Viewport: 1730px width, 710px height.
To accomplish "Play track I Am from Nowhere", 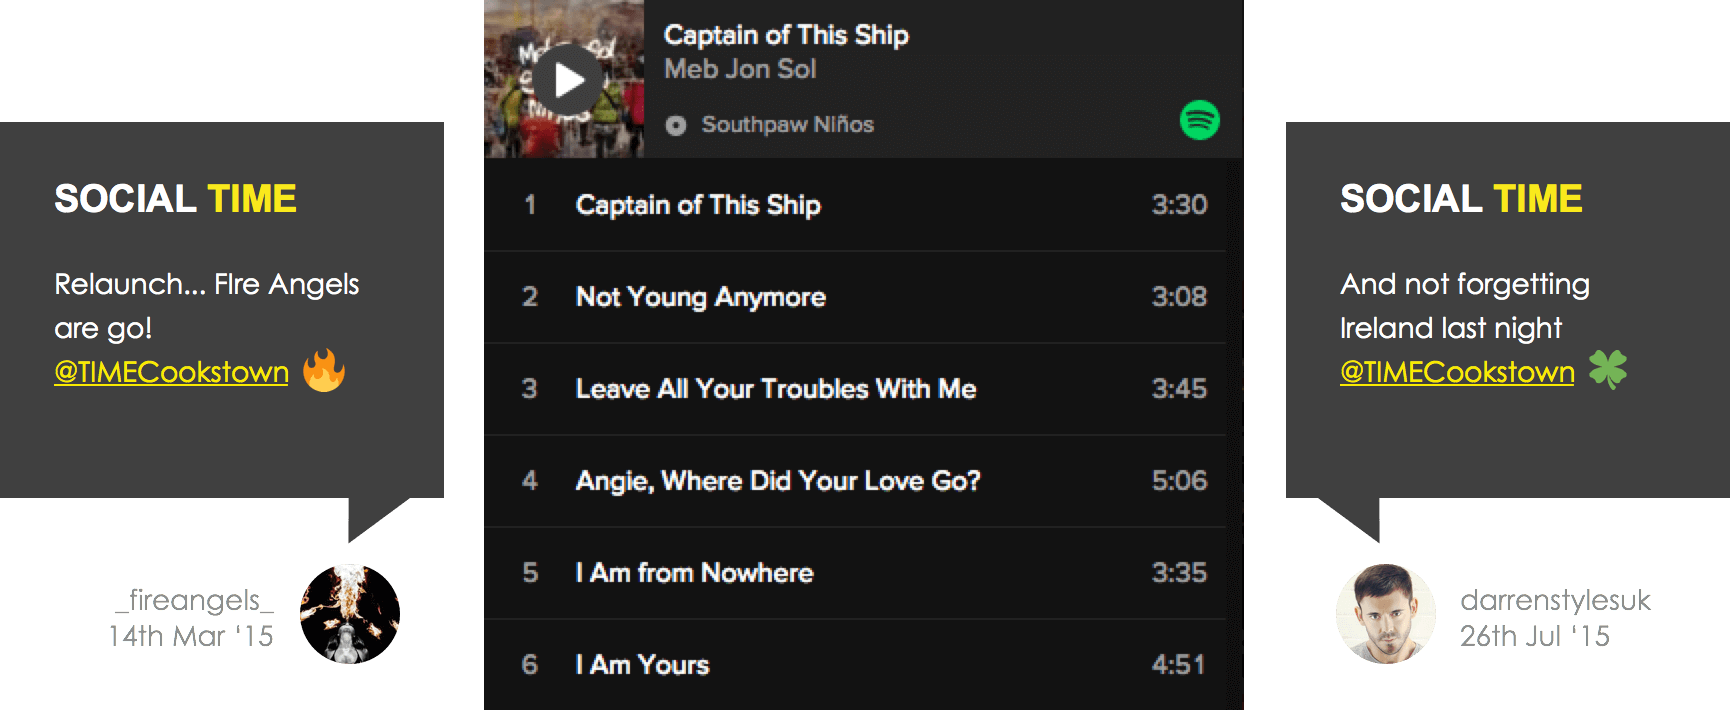I will (x=694, y=573).
